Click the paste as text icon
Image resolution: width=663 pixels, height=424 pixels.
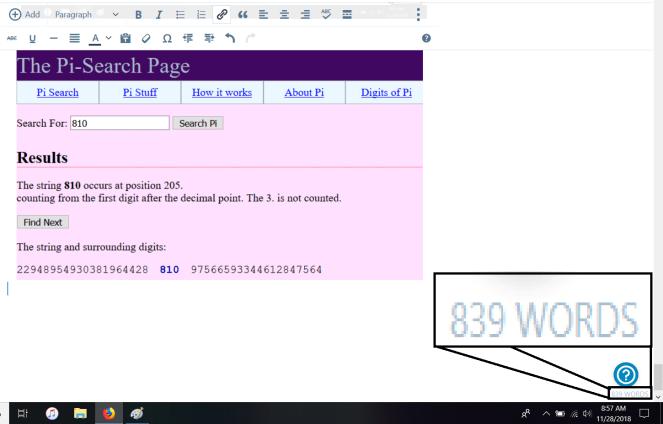(125, 38)
